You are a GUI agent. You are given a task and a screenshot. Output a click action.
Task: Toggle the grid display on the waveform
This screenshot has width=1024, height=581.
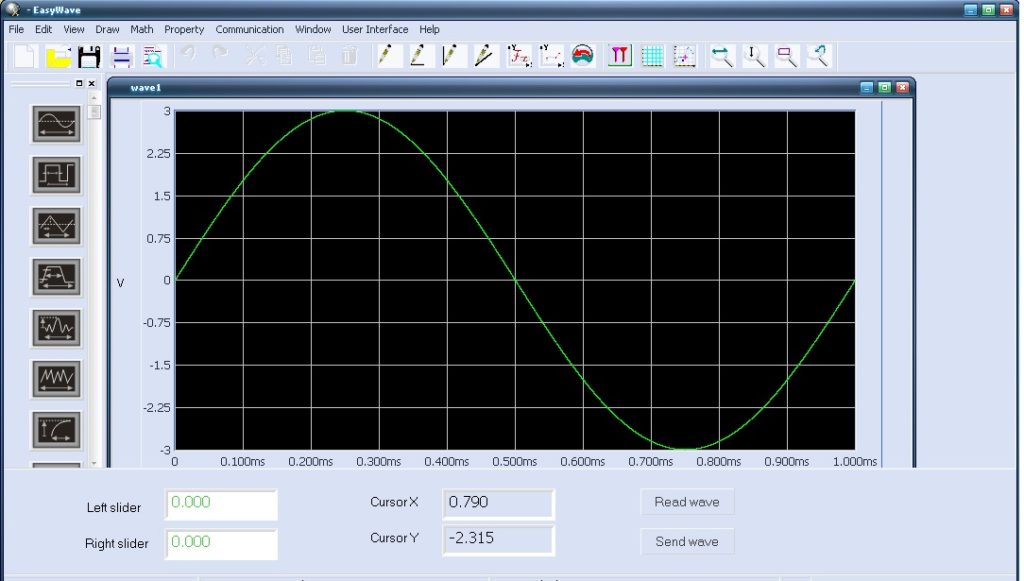(x=651, y=56)
